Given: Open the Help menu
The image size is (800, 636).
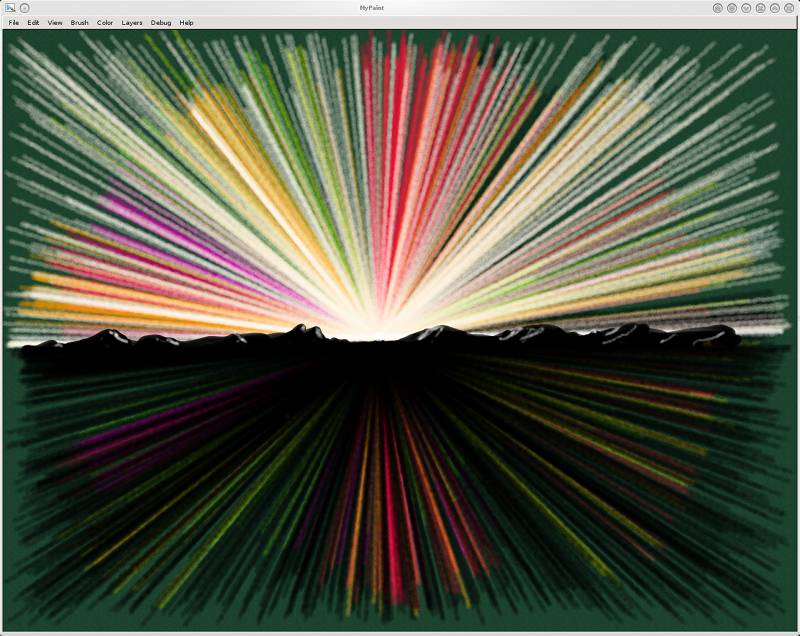Looking at the screenshot, I should (x=187, y=22).
